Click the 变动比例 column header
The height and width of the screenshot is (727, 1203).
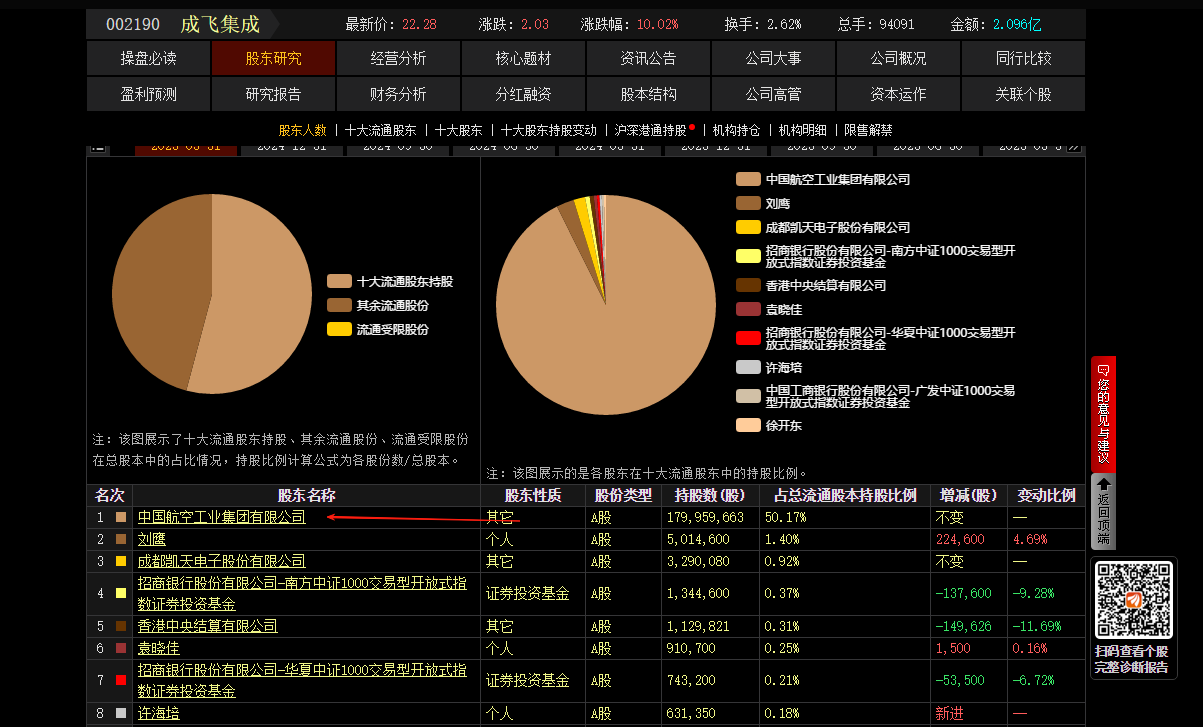pyautogui.click(x=1046, y=495)
